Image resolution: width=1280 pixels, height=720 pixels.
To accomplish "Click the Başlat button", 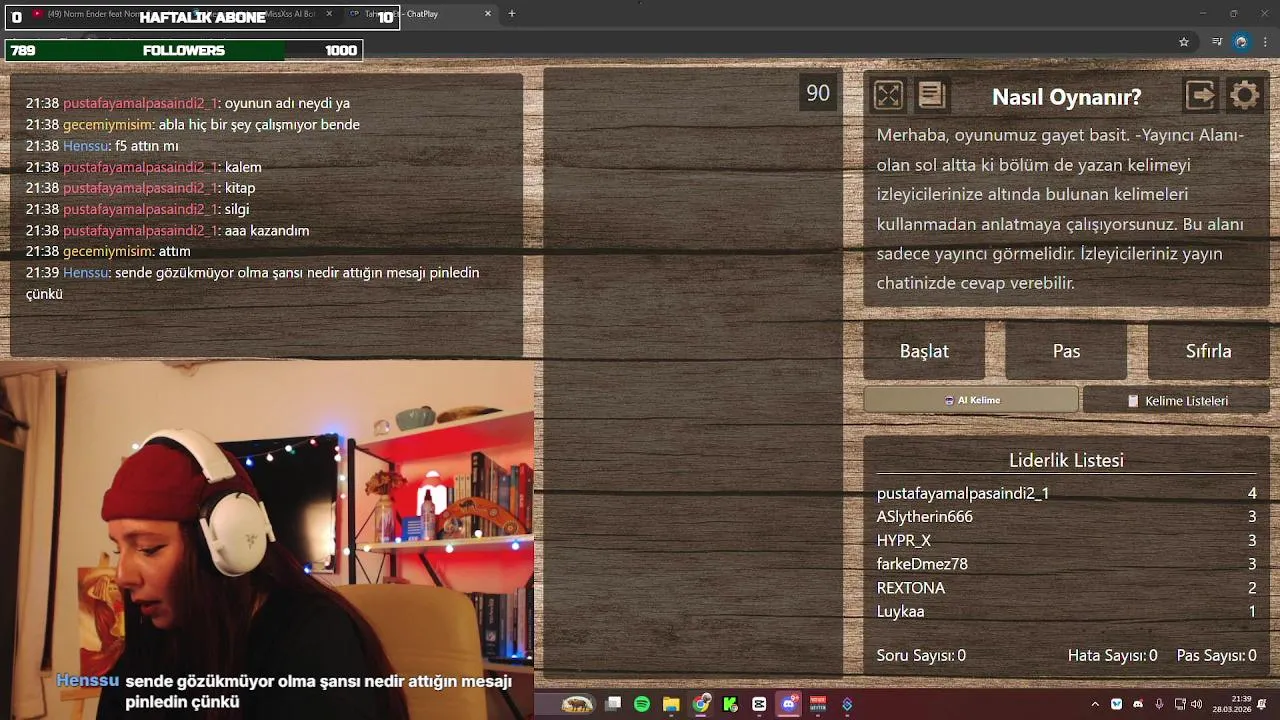I will coord(924,351).
